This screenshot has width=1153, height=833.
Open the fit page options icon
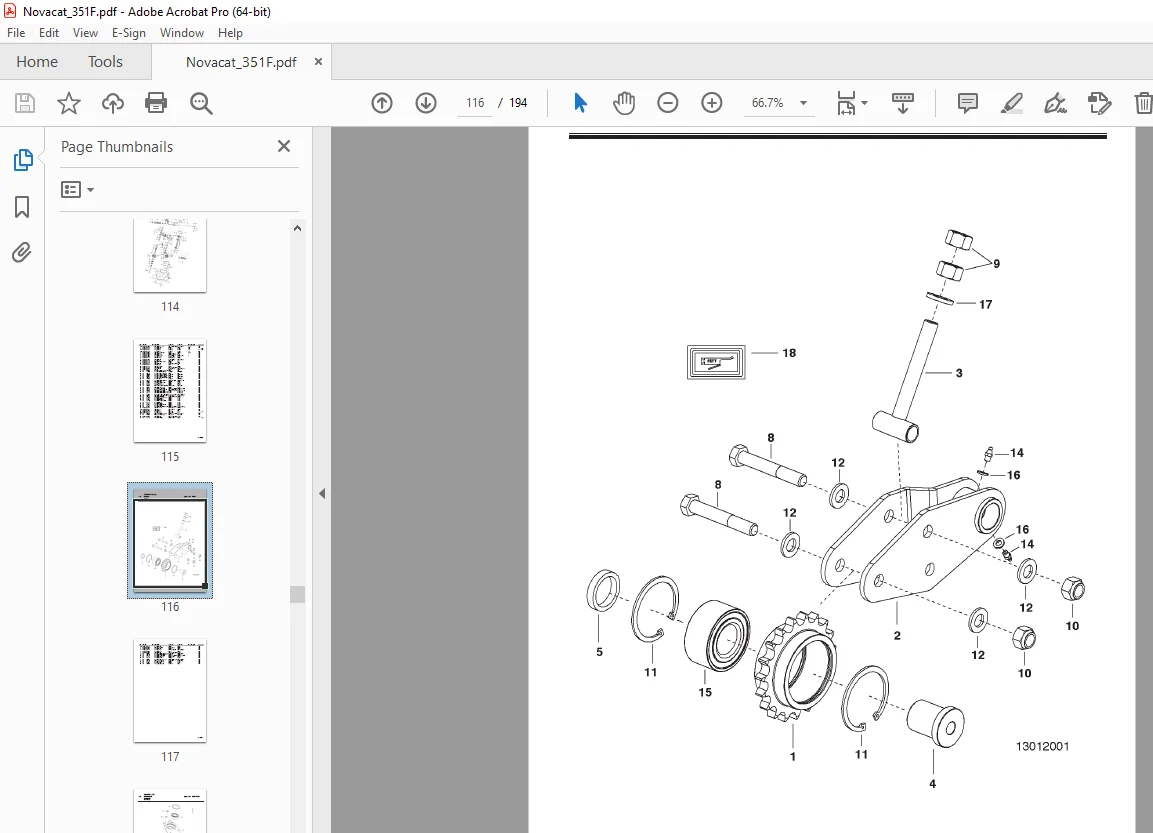[846, 103]
